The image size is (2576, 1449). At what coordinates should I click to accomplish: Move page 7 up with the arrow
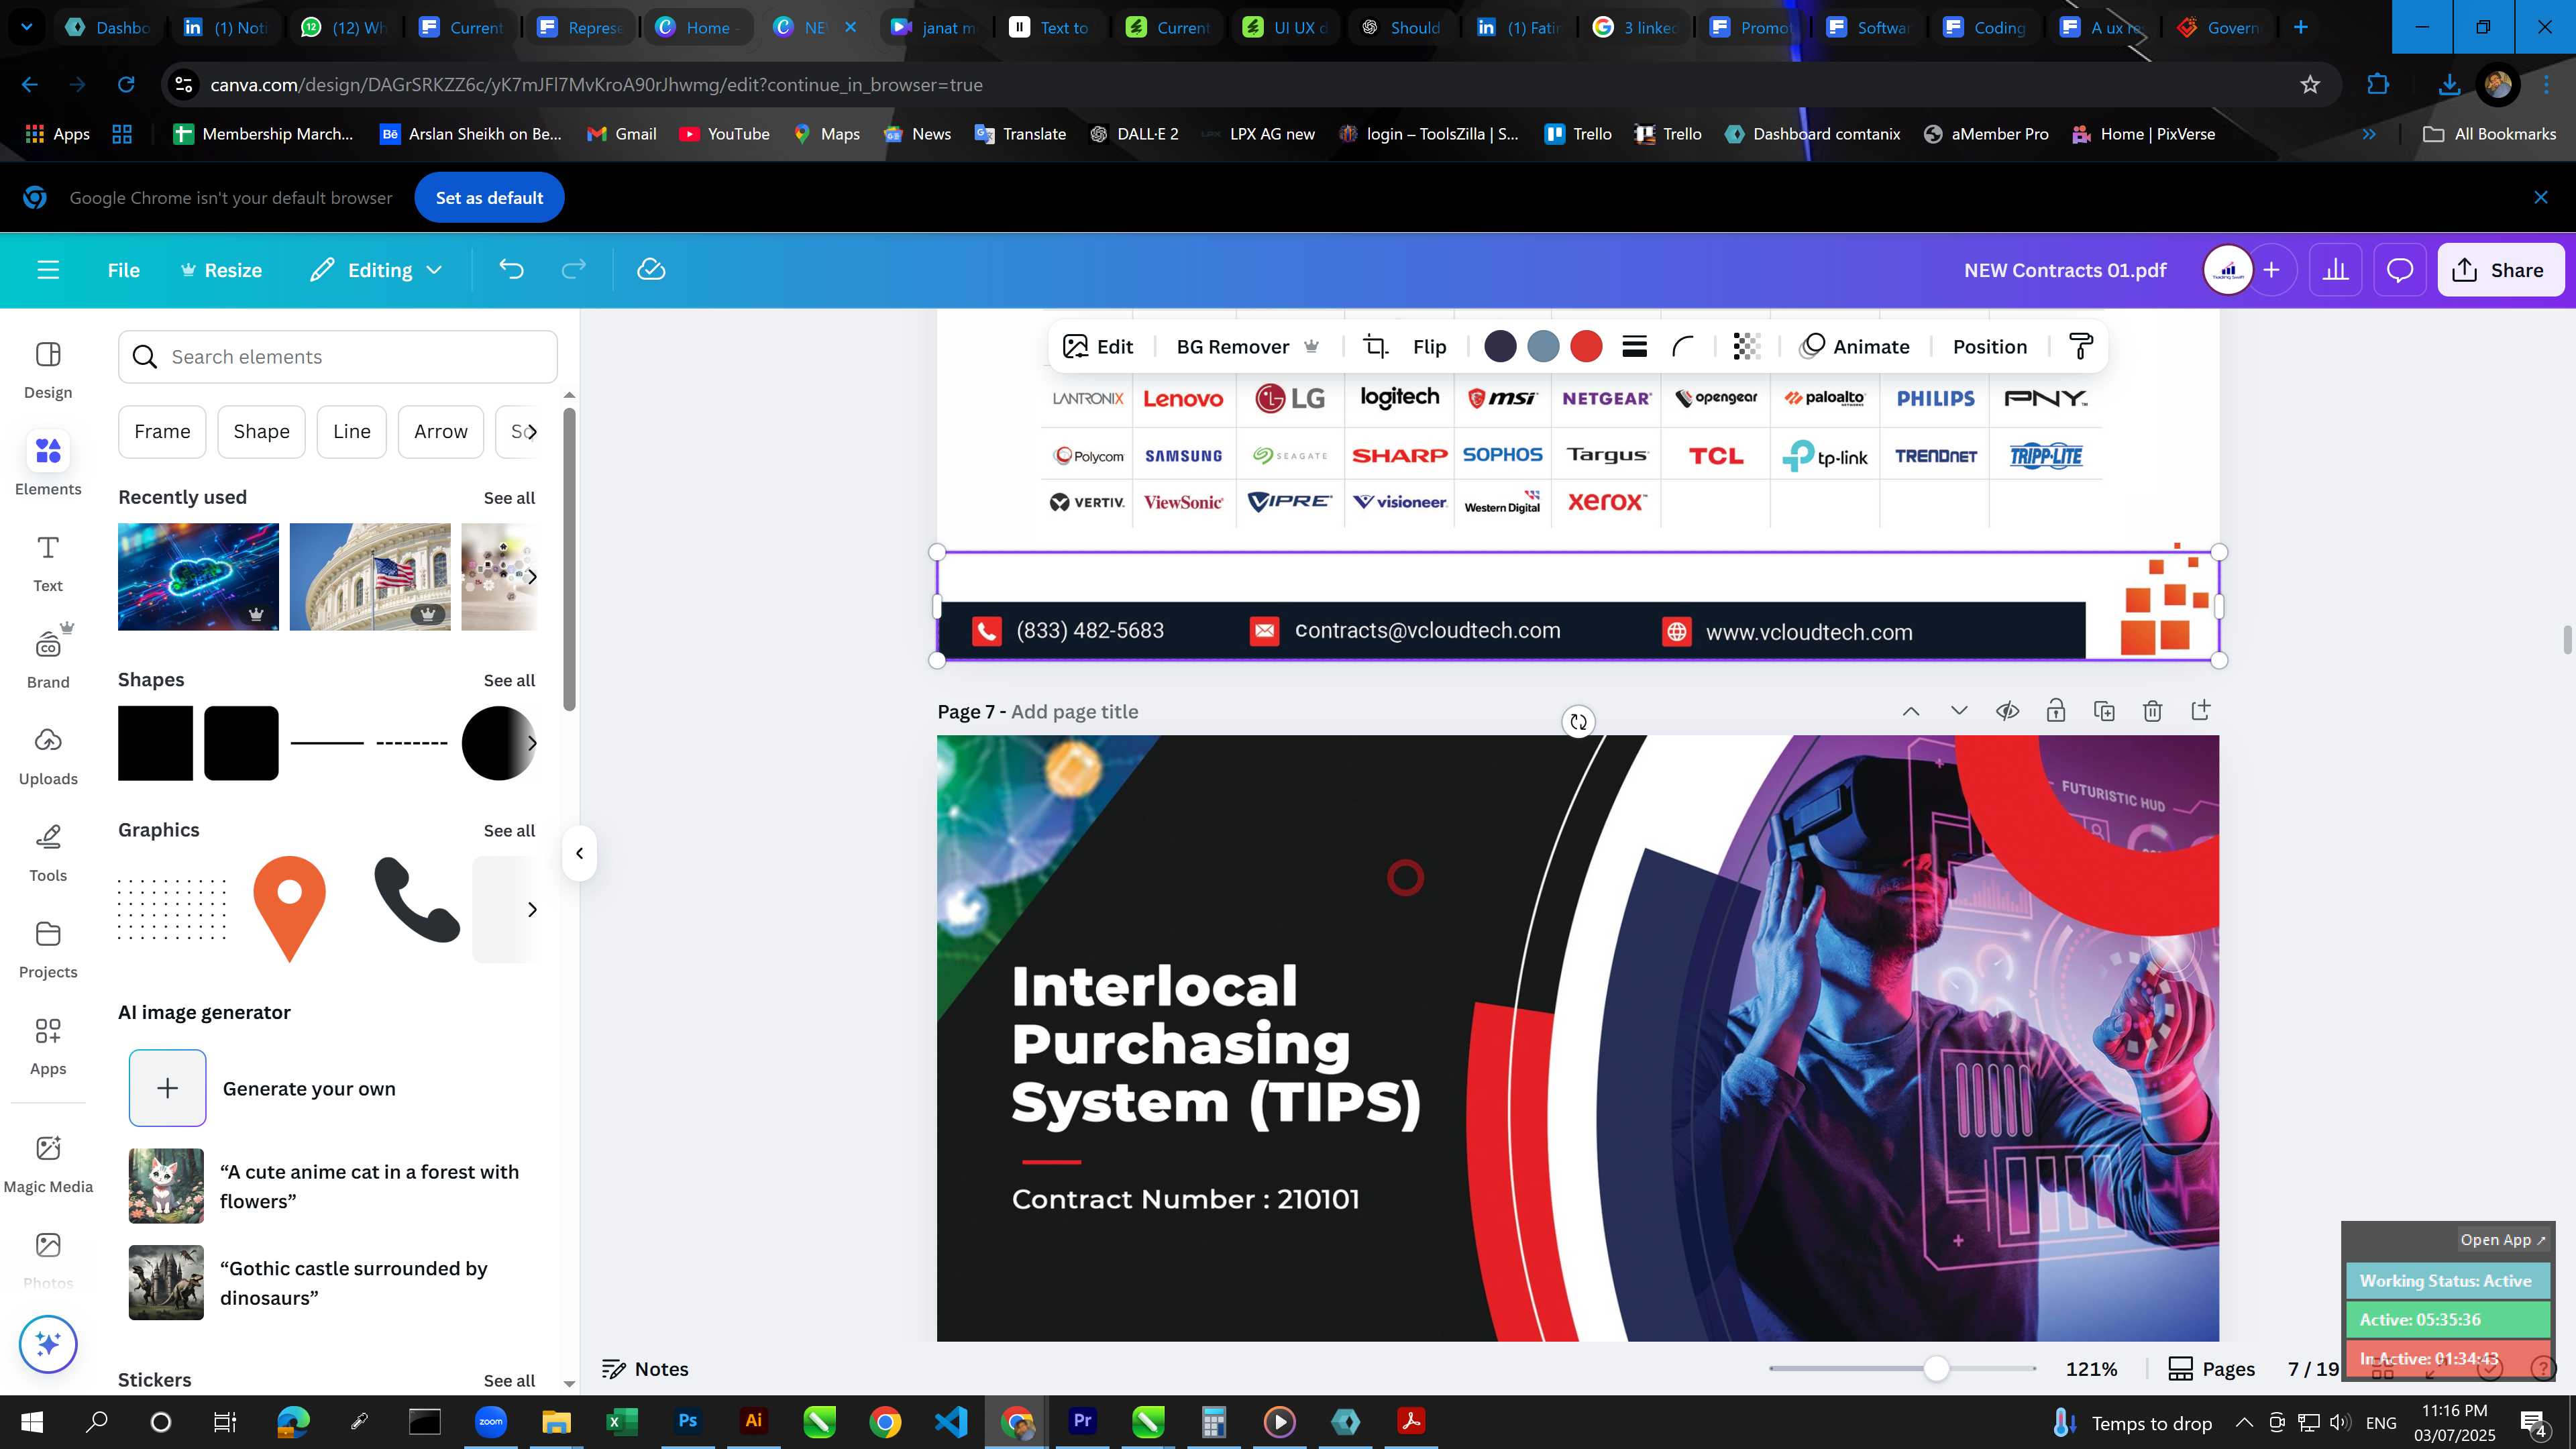coord(1910,711)
